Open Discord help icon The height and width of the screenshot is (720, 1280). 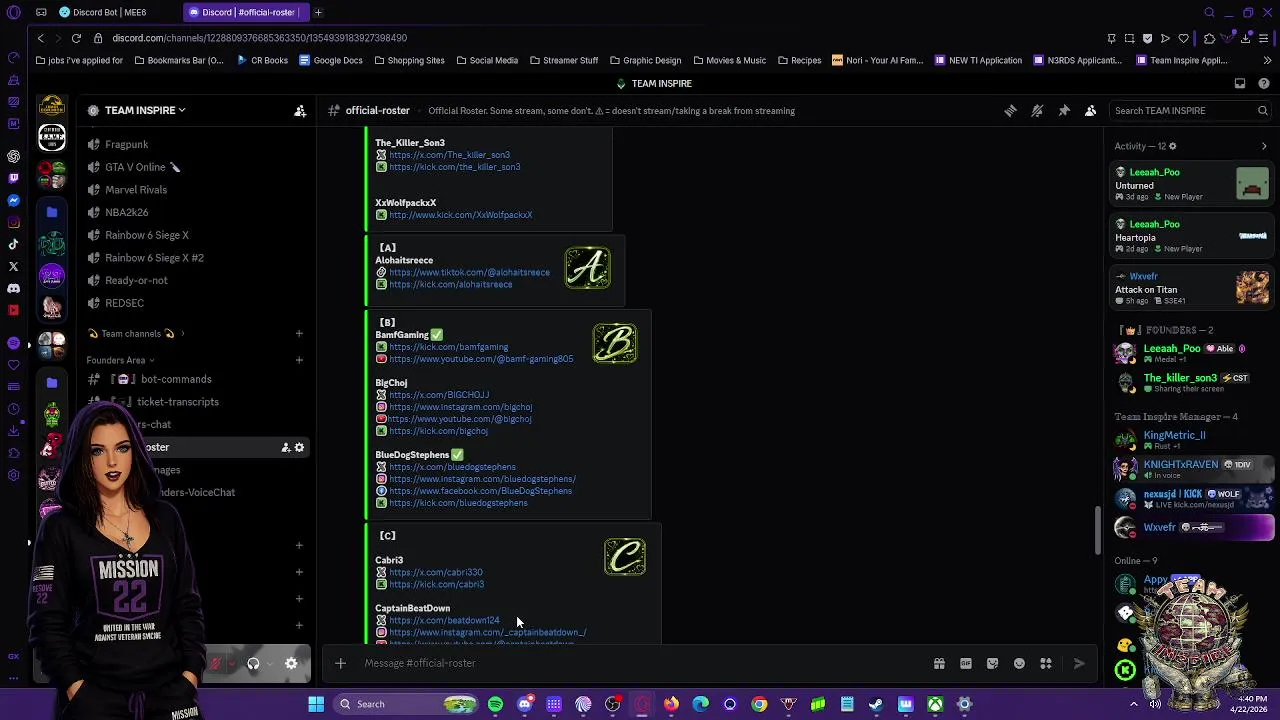pos(1264,84)
